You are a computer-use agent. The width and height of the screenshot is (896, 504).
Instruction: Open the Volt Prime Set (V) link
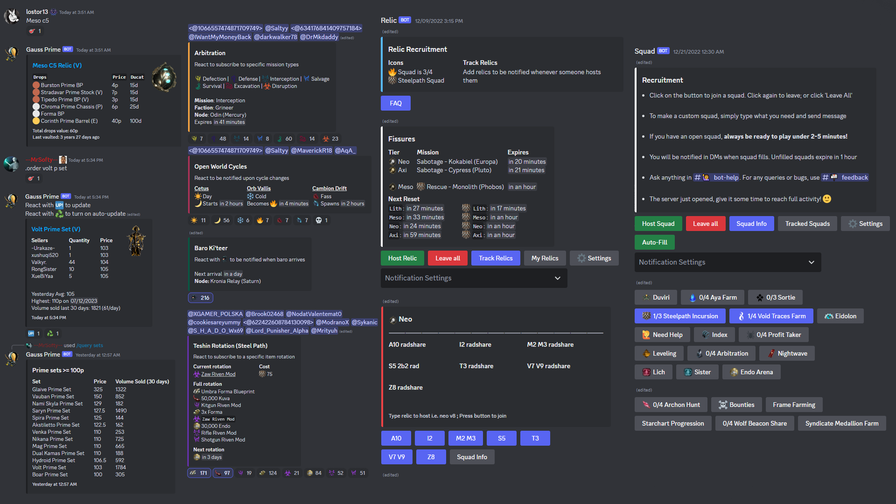pos(55,229)
